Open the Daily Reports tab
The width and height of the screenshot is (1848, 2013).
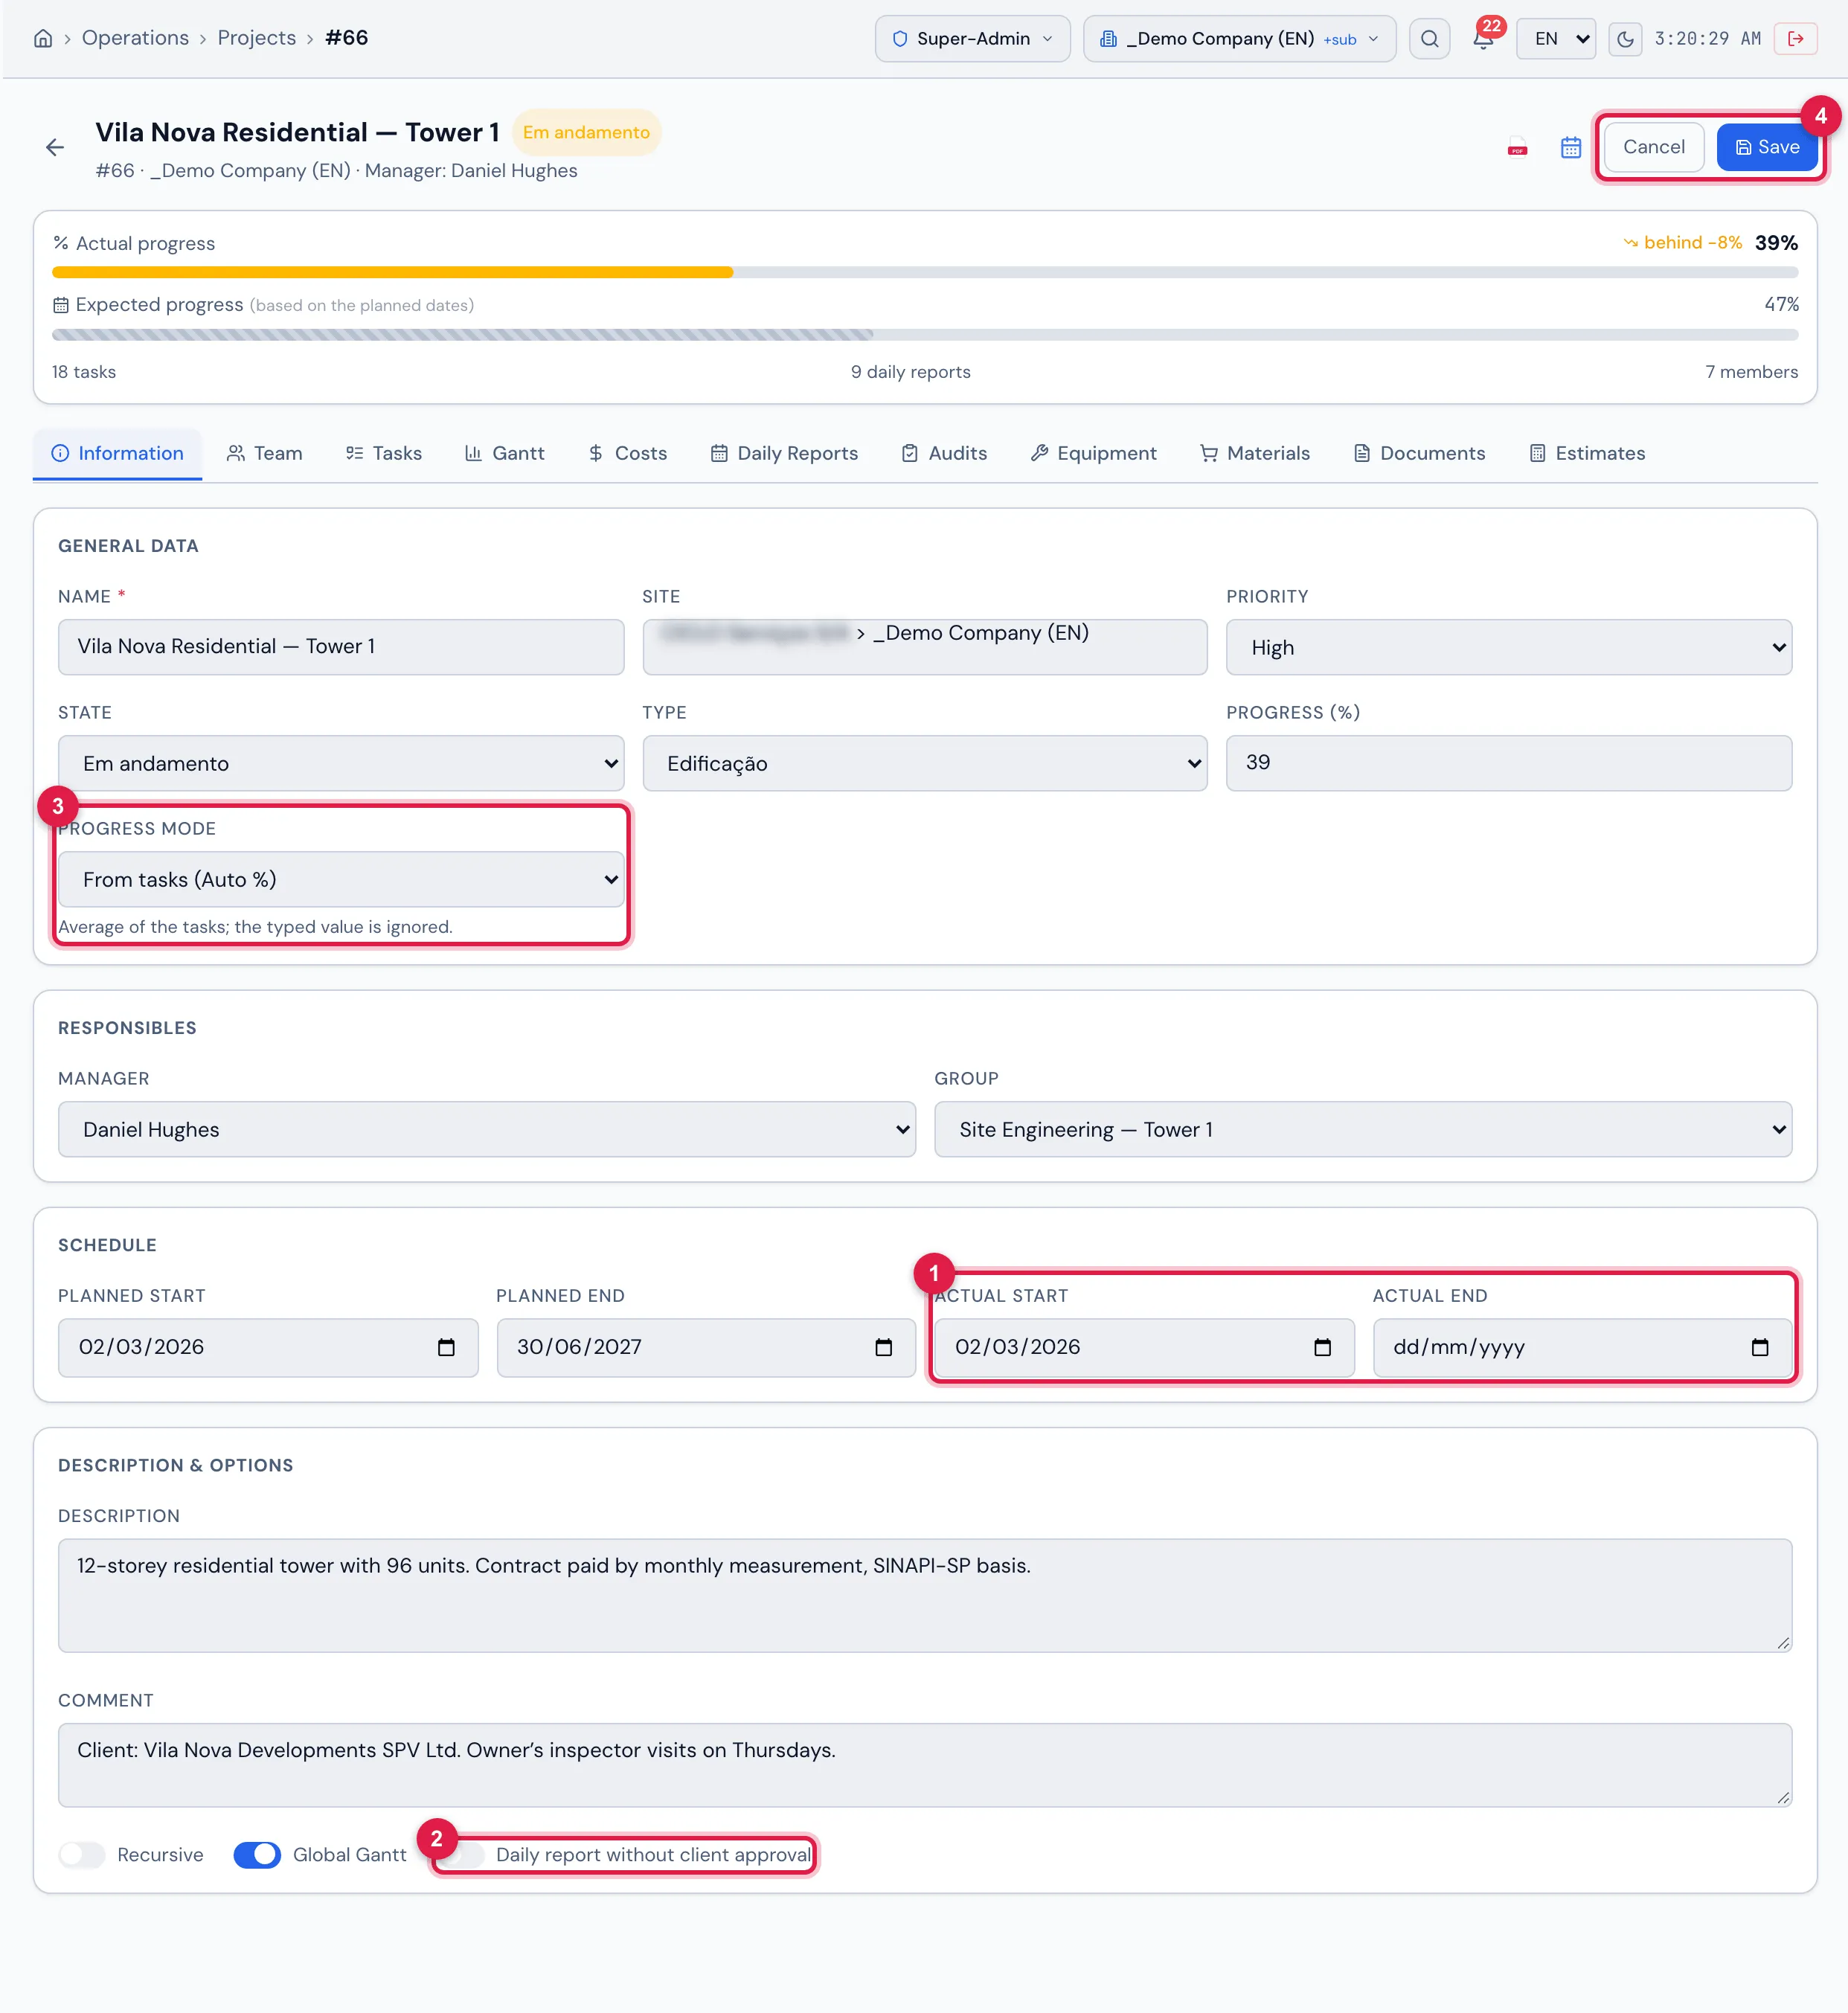(x=784, y=453)
